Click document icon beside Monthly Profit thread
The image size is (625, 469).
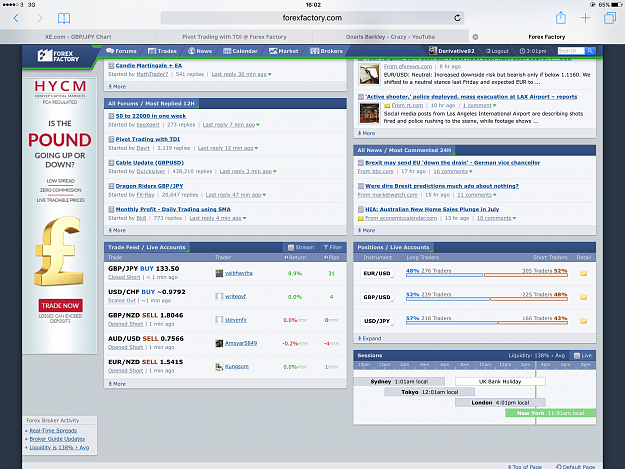point(111,209)
